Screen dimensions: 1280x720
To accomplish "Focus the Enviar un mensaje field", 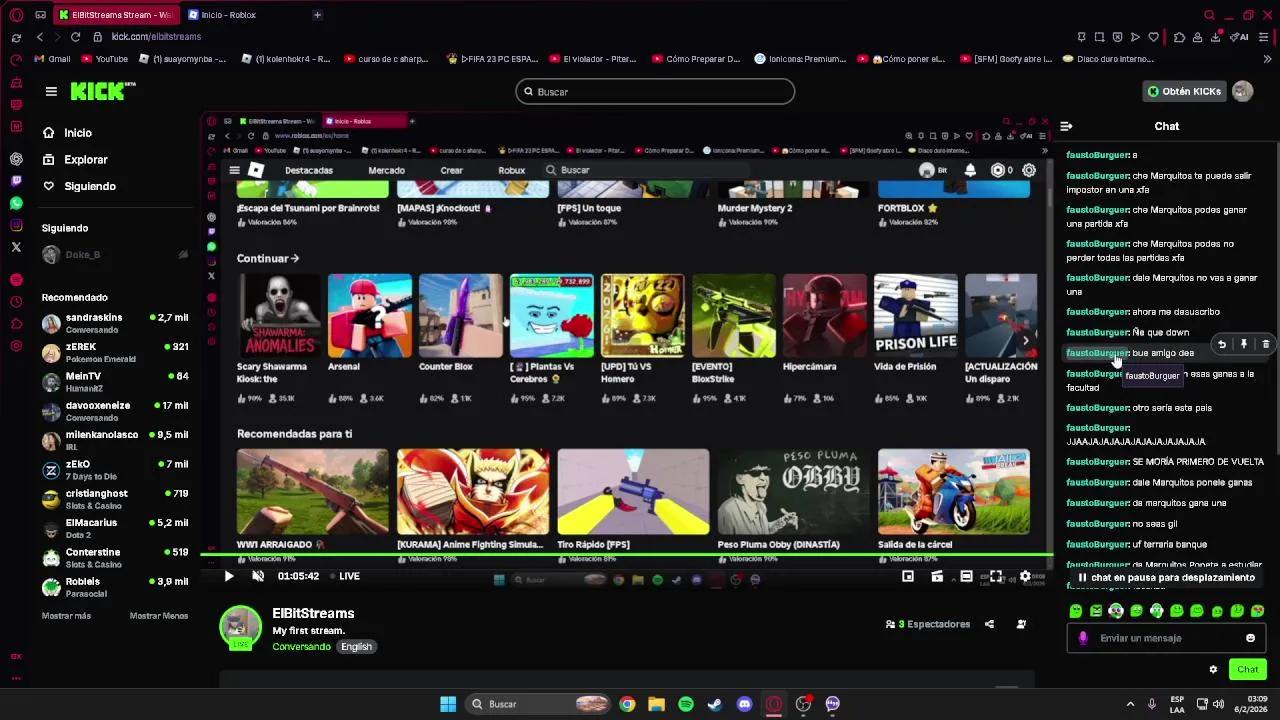I will click(1166, 638).
